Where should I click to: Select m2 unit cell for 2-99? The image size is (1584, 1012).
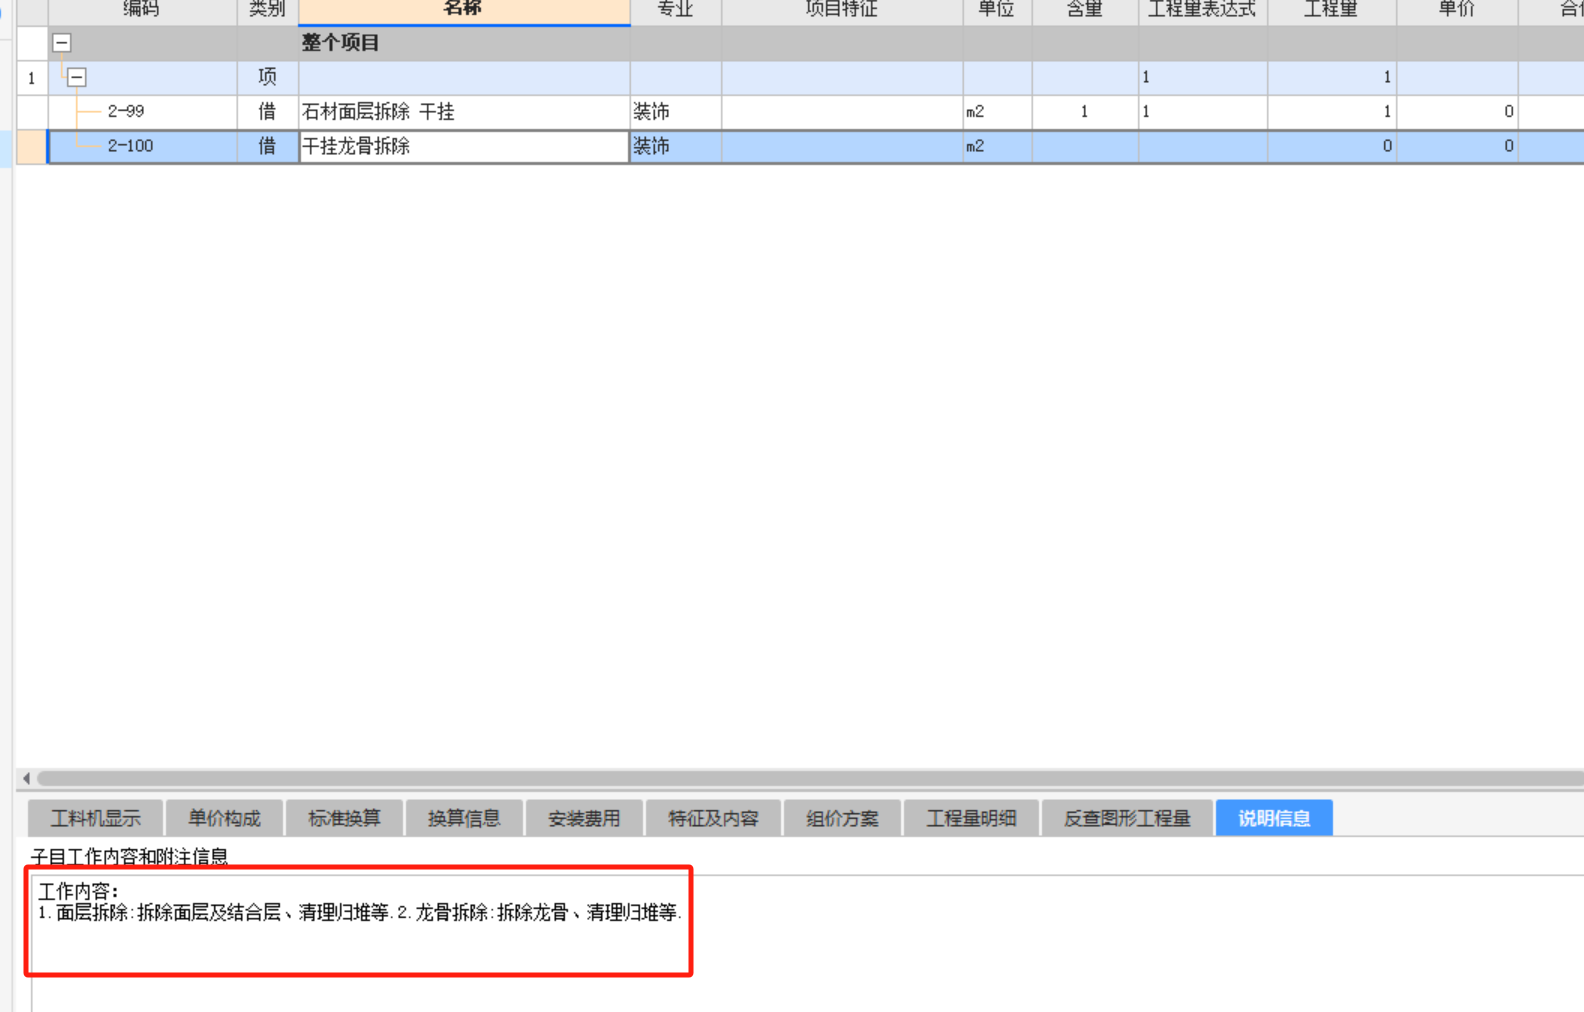pyautogui.click(x=997, y=112)
